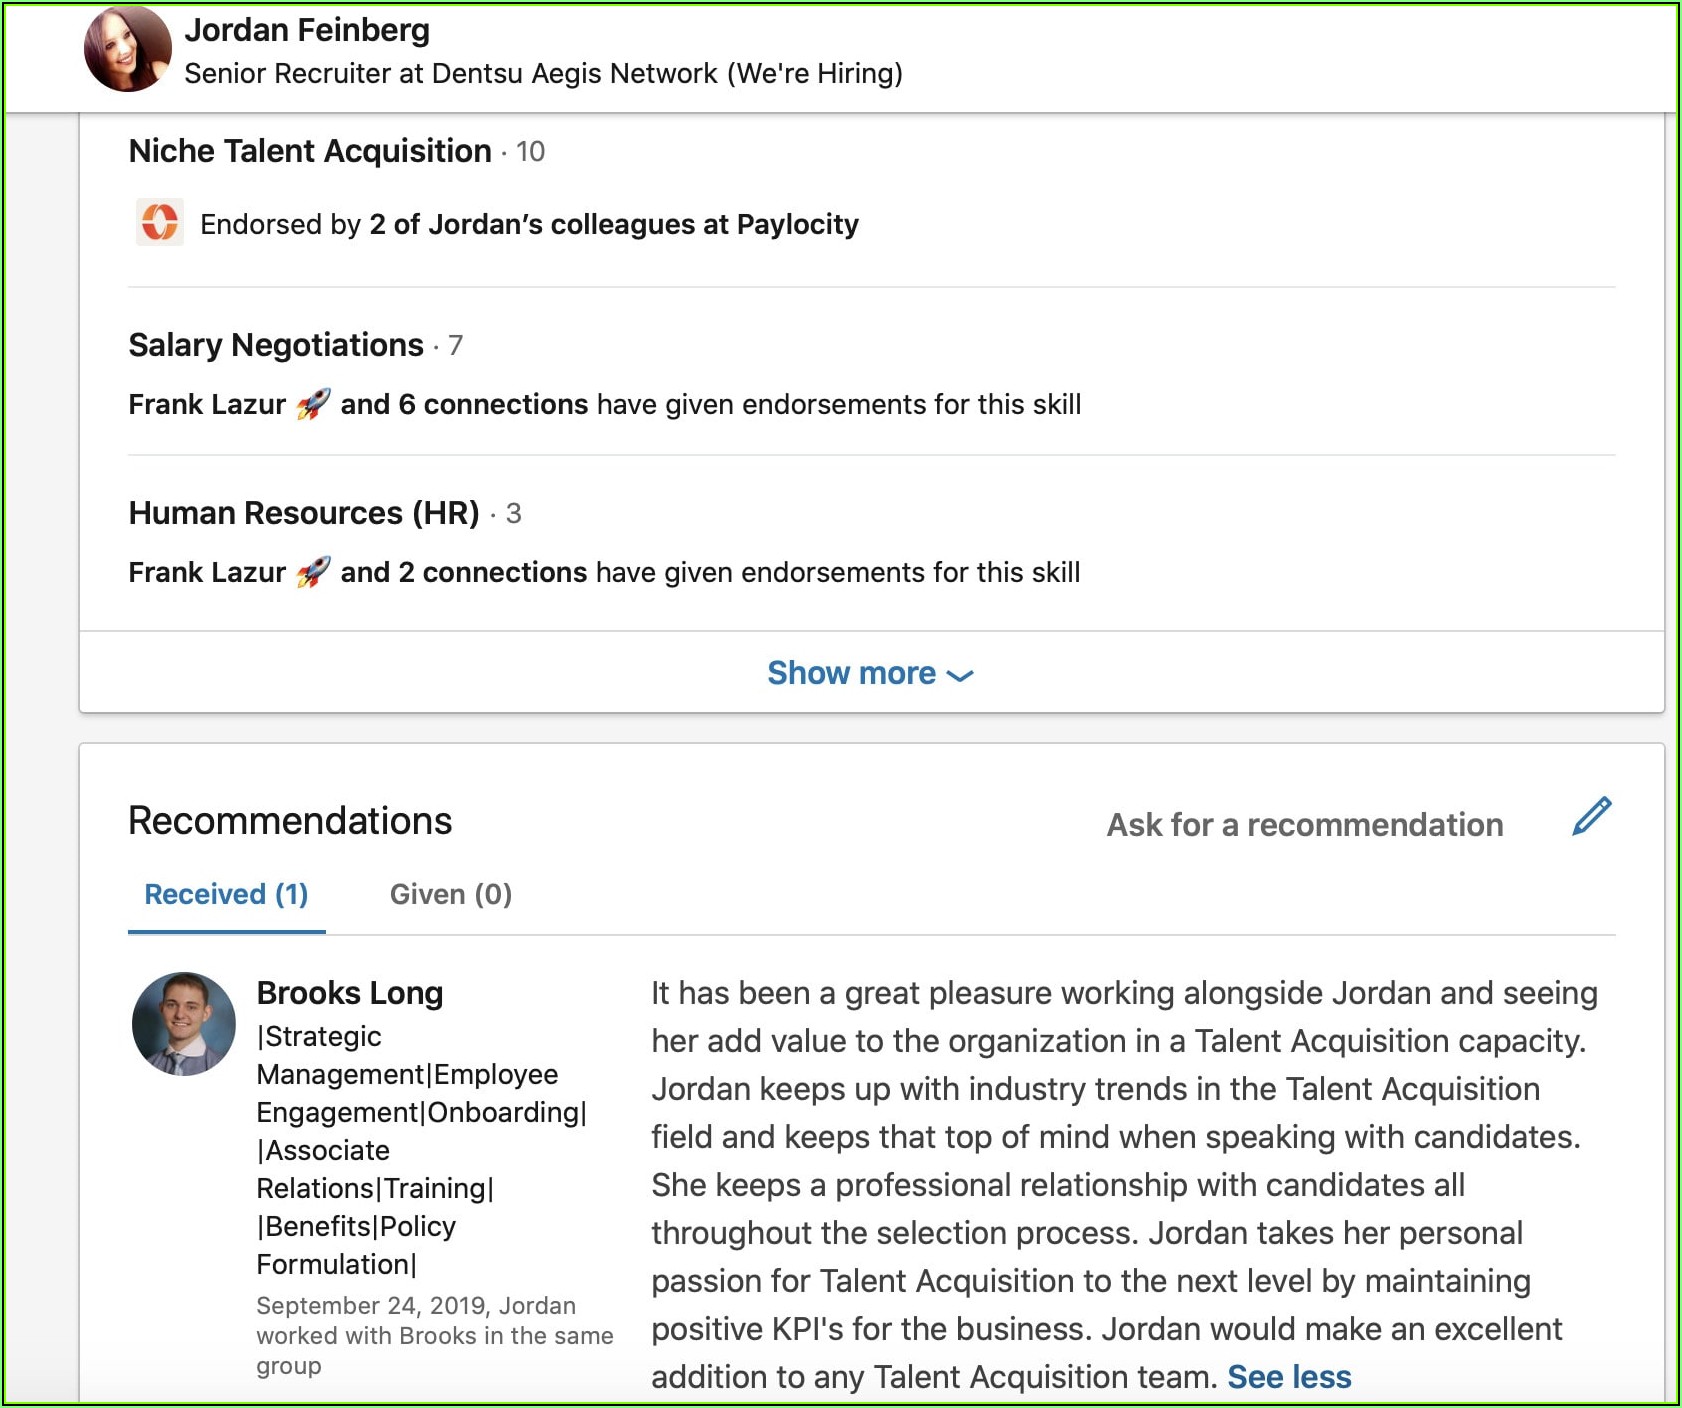This screenshot has width=1682, height=1408.
Task: Click Jordan Feinberg's profile photo in header
Action: (127, 49)
